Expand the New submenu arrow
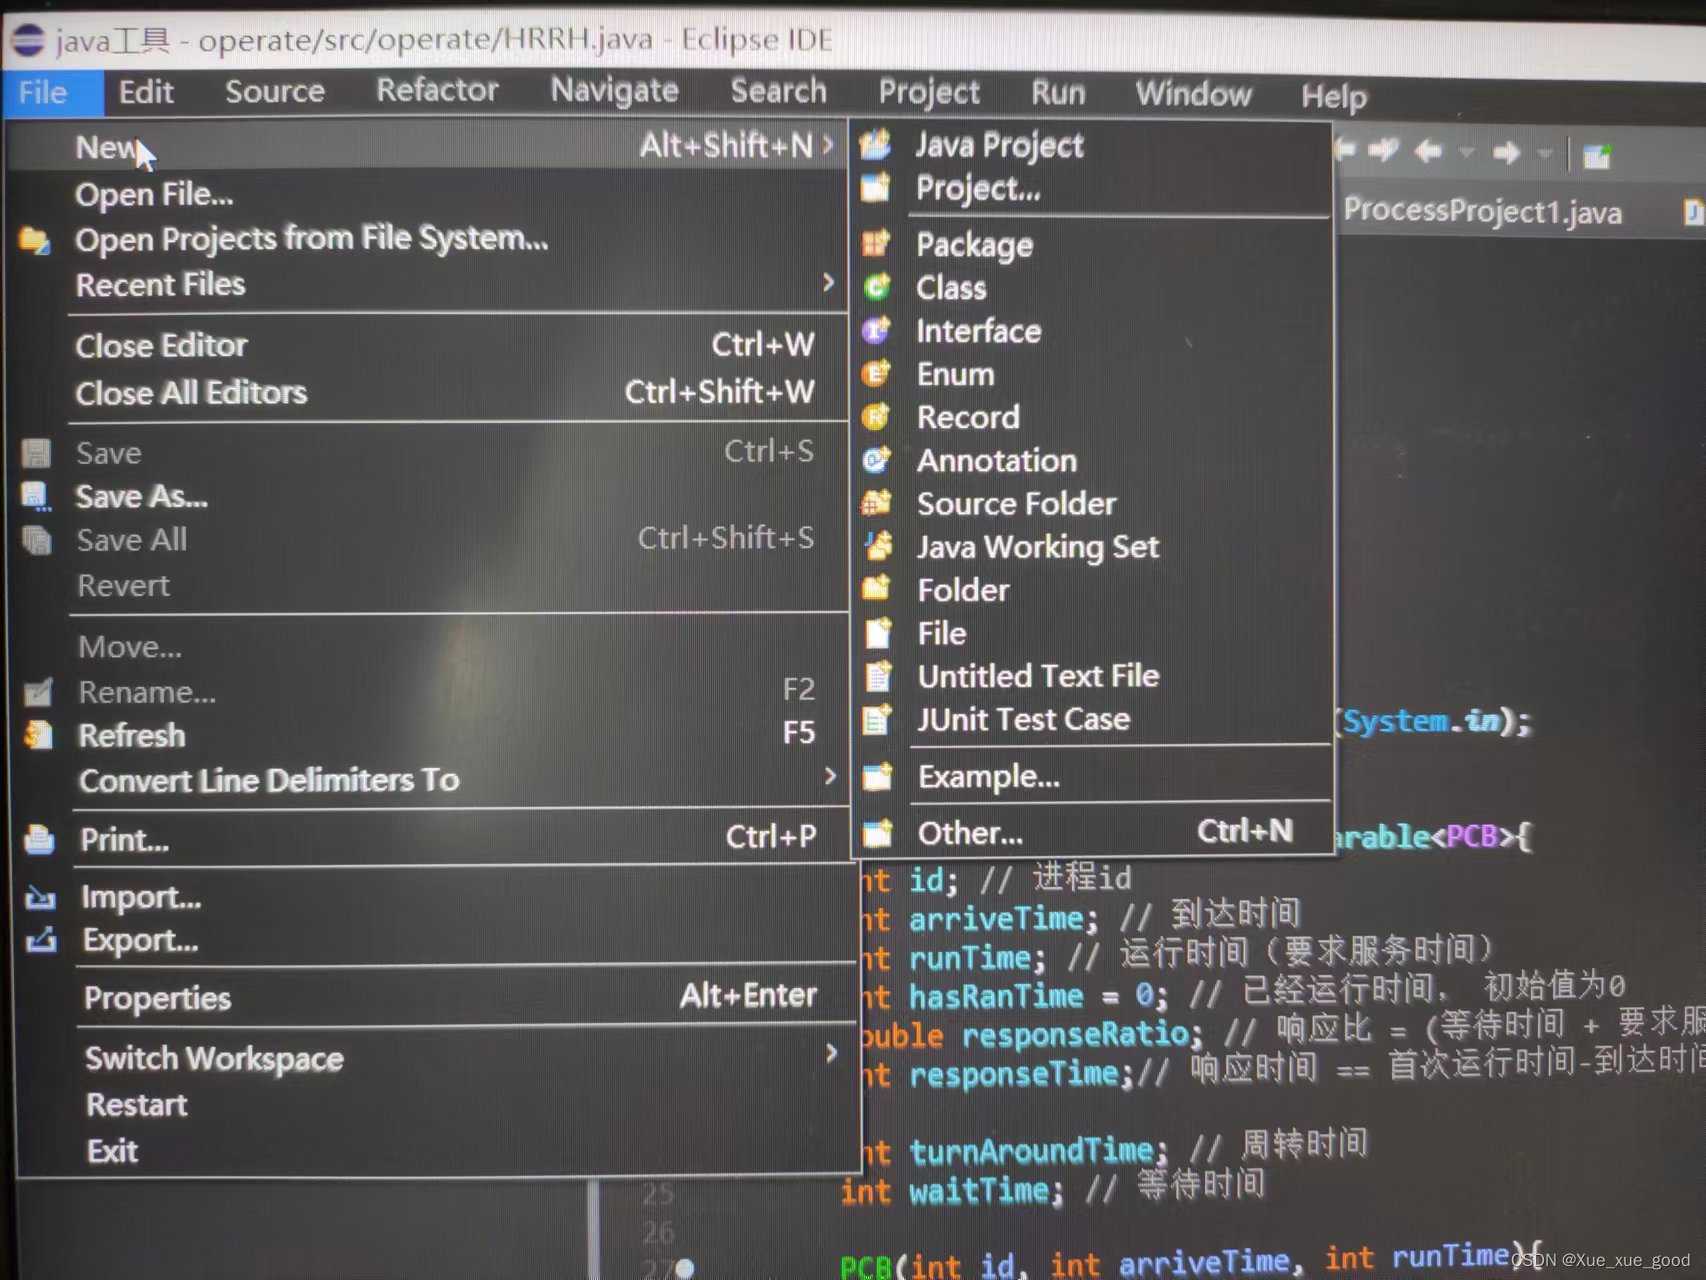Viewport: 1706px width, 1280px height. 828,145
